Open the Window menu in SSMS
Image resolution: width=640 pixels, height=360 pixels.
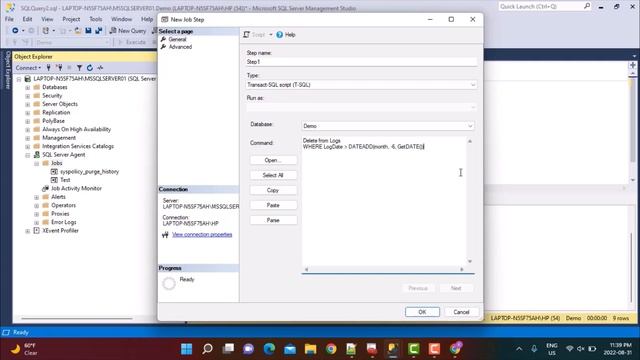pos(121,19)
